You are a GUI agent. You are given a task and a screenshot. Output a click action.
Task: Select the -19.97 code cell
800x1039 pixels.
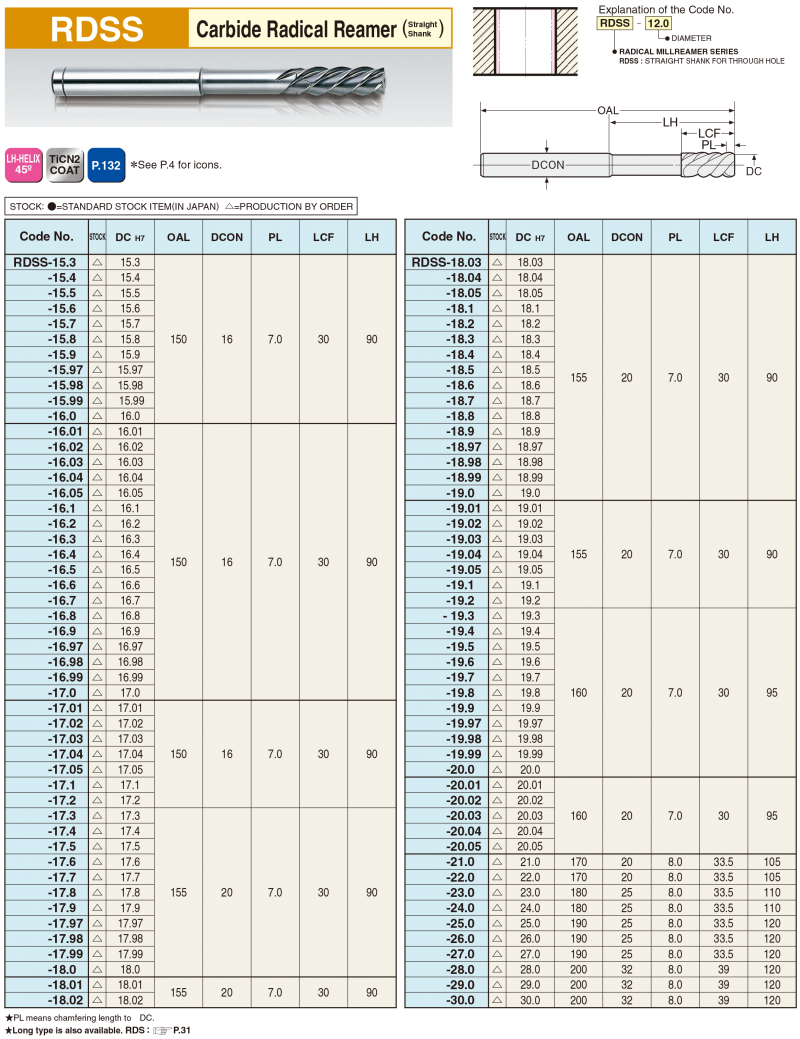(447, 724)
